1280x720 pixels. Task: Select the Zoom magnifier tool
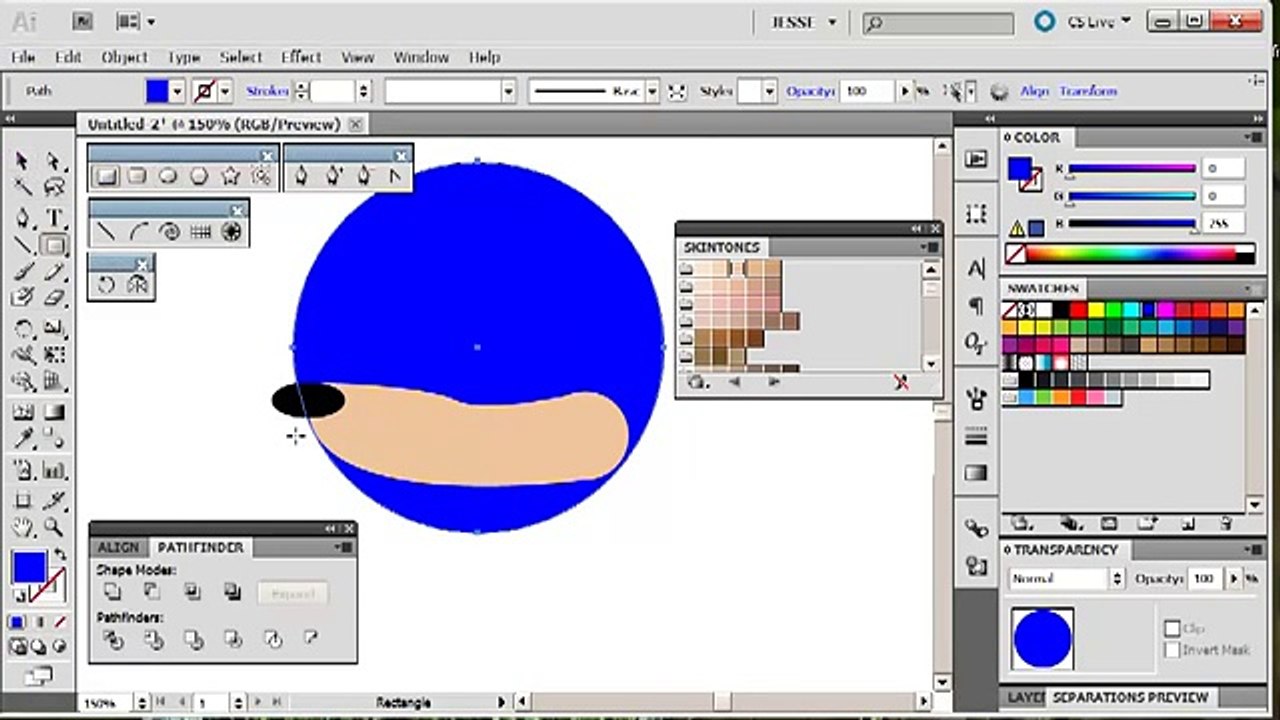(54, 527)
